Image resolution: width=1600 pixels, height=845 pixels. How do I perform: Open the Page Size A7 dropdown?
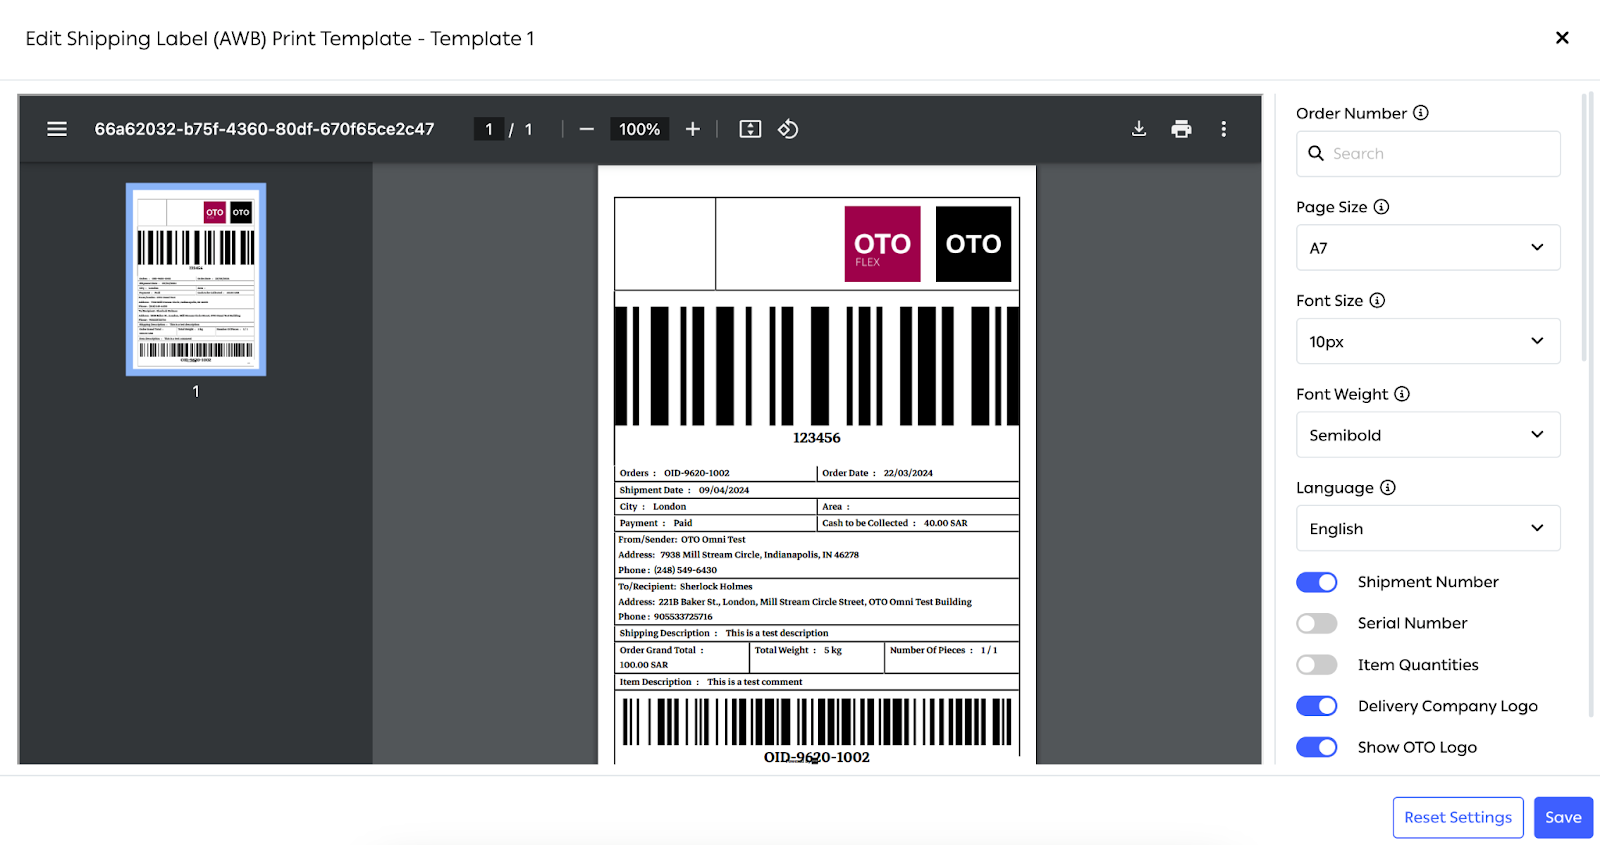(x=1428, y=248)
